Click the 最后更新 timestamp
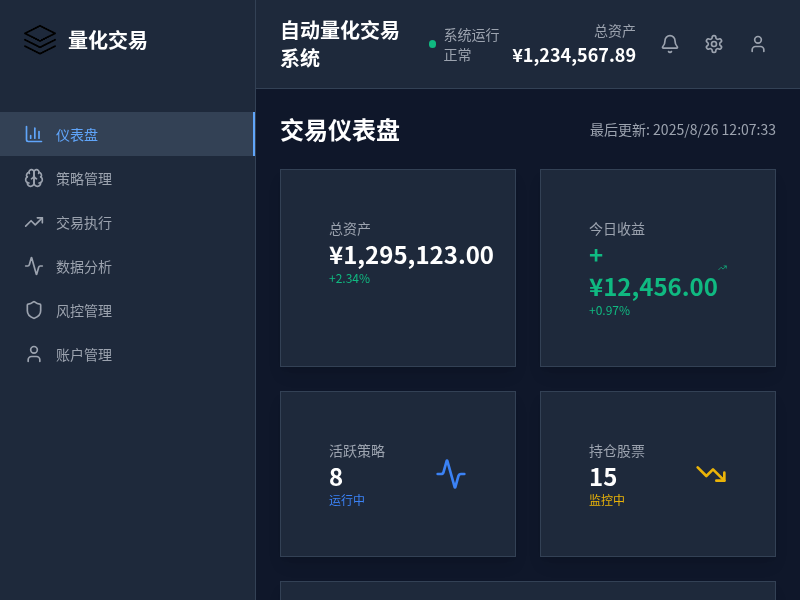The height and width of the screenshot is (600, 800). (x=683, y=130)
